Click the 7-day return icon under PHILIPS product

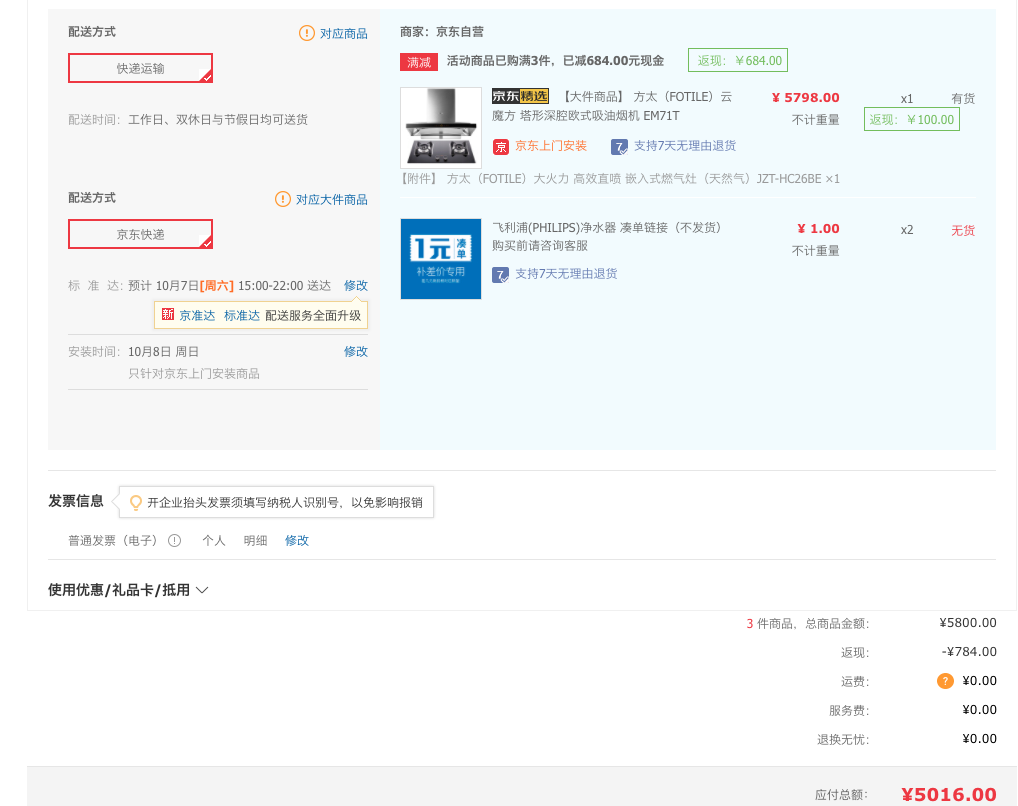pyautogui.click(x=501, y=275)
